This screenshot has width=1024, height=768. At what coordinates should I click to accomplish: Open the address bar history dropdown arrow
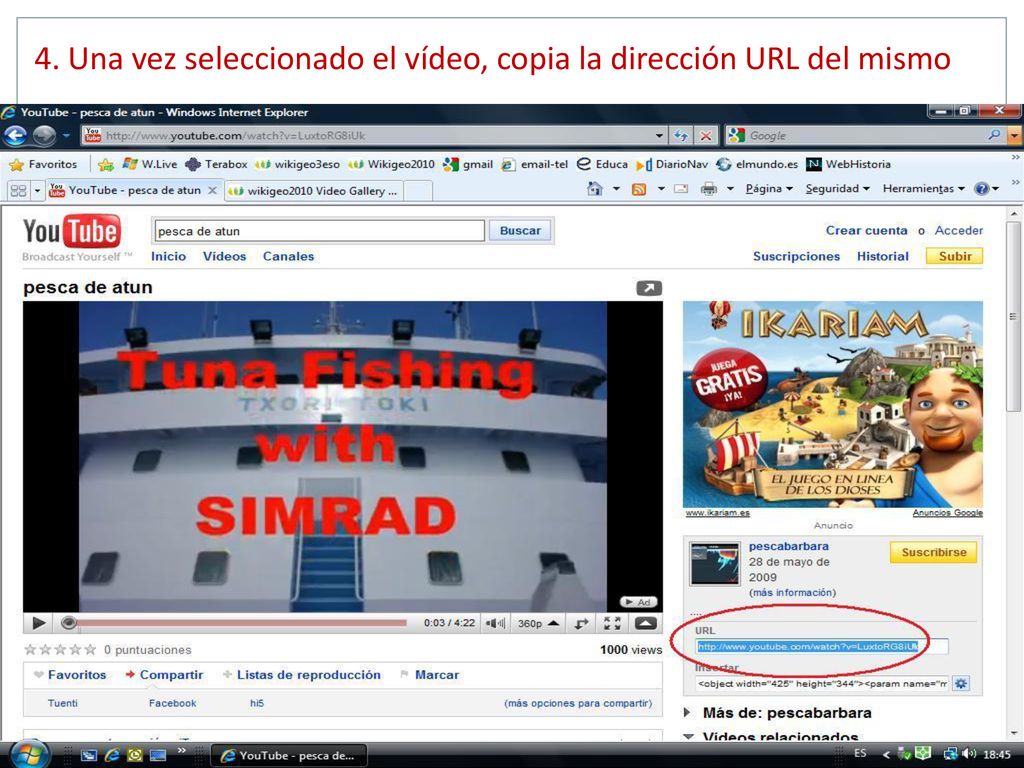659,136
